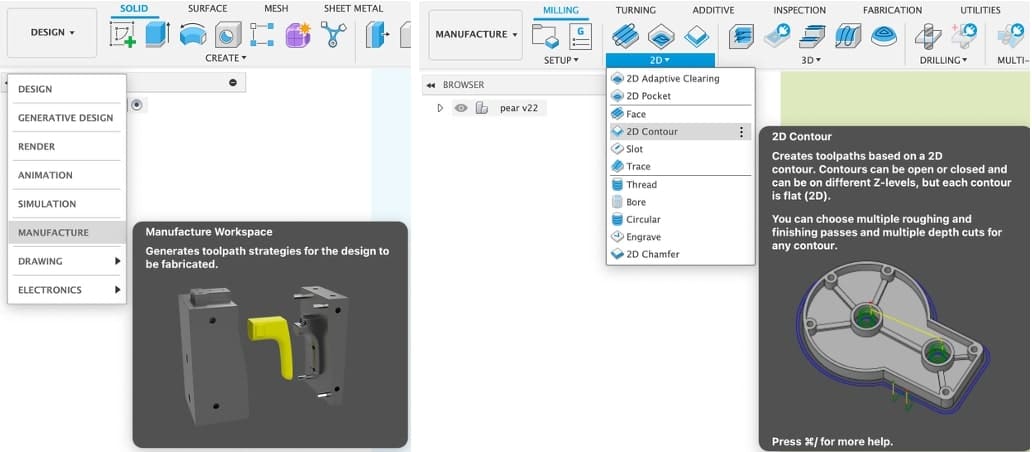Image resolution: width=1032 pixels, height=452 pixels.
Task: Click the pear v22 component icon
Action: pyautogui.click(x=482, y=108)
